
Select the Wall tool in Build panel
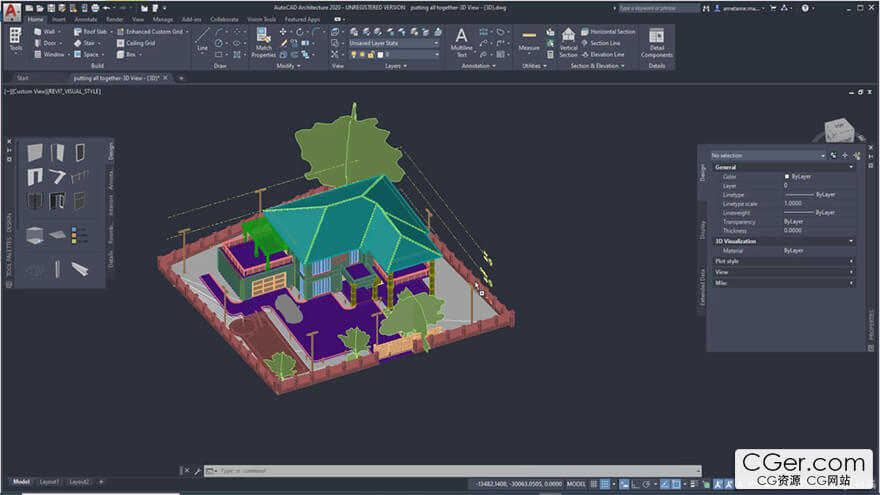click(x=47, y=31)
